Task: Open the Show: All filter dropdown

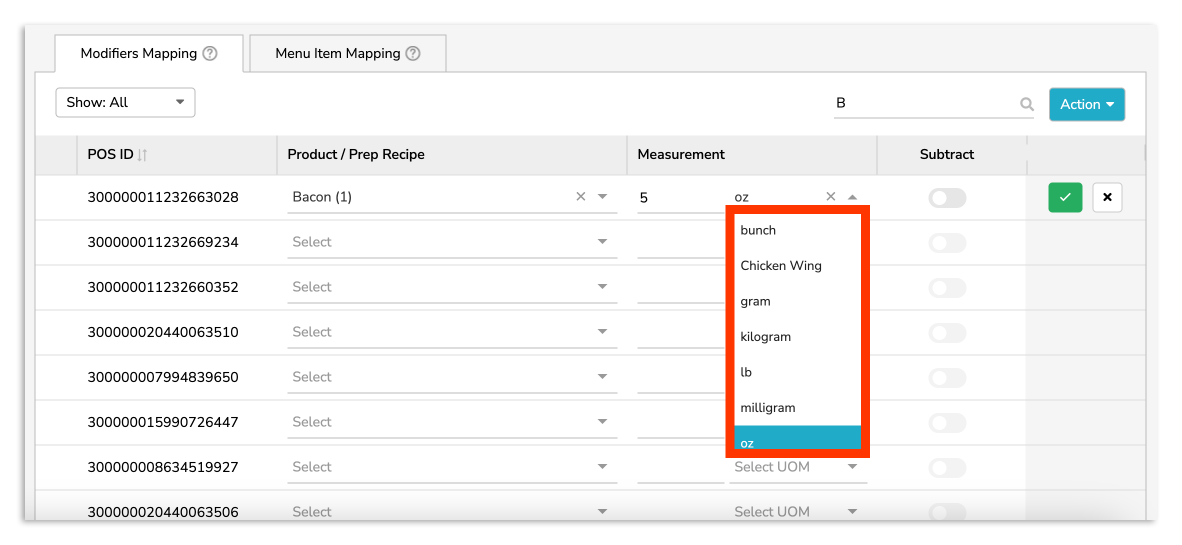Action: point(125,102)
